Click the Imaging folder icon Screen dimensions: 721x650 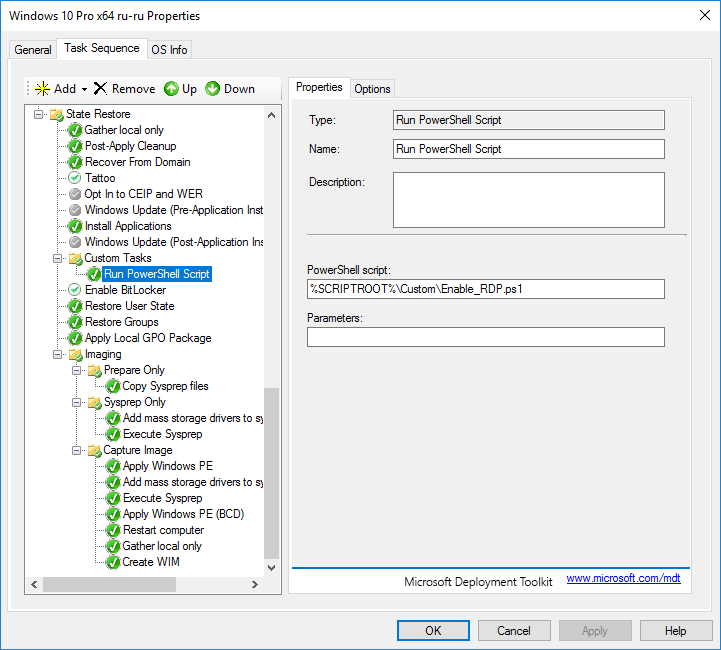click(x=75, y=354)
